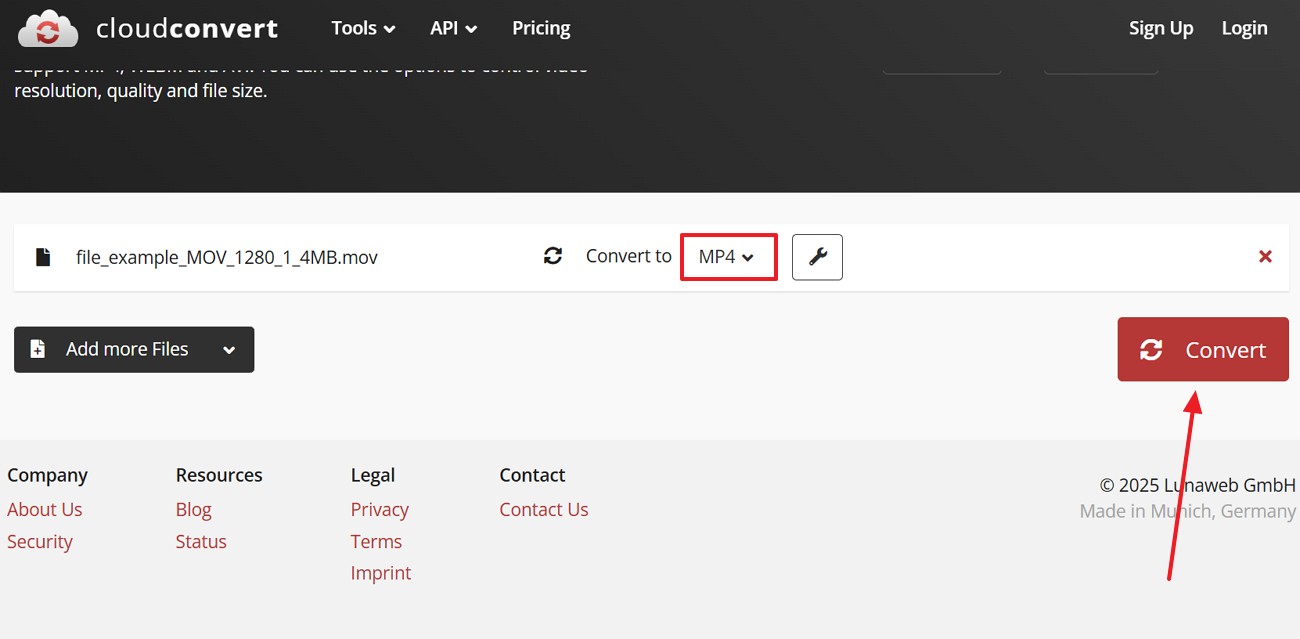Click the add file icon in Add more Files

(x=38, y=348)
